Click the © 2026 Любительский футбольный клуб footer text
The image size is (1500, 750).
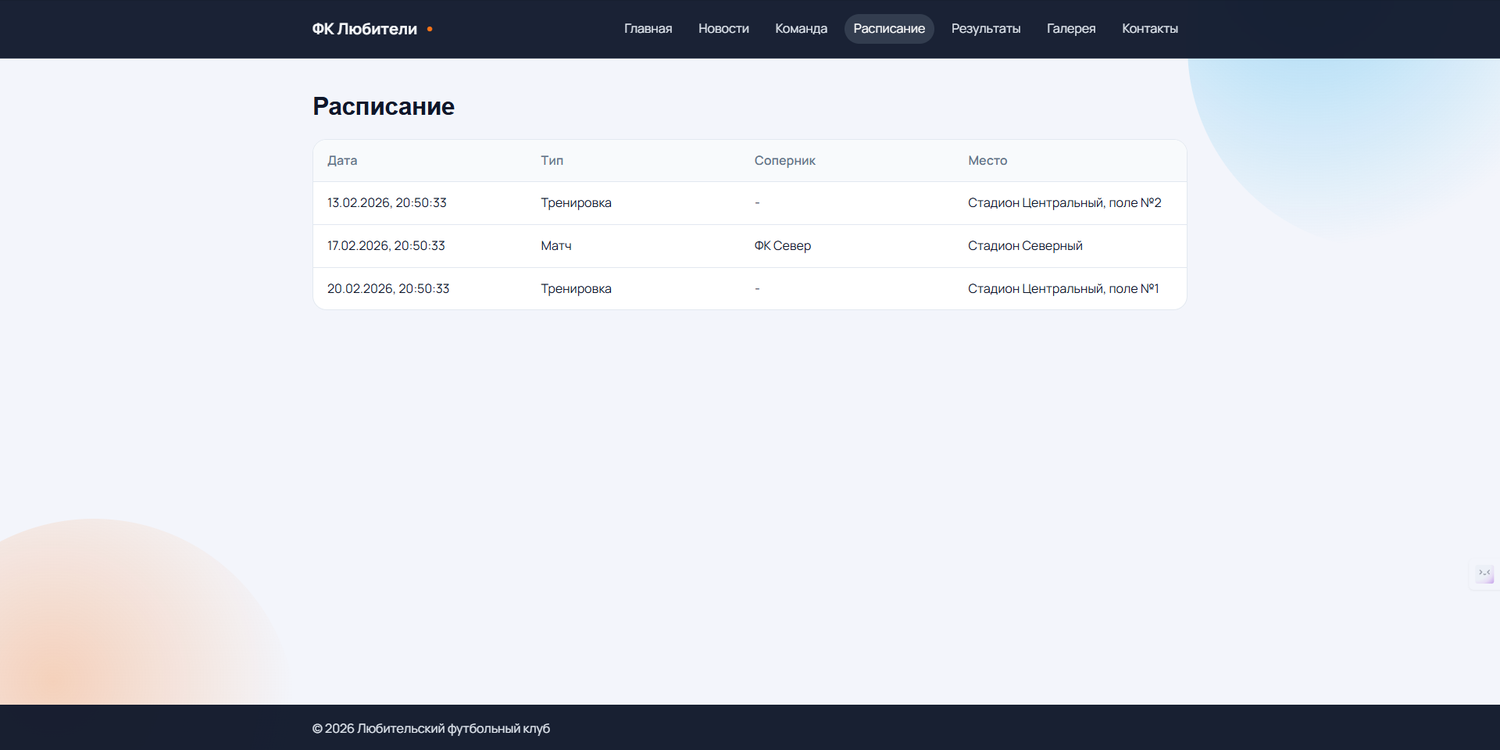[431, 729]
